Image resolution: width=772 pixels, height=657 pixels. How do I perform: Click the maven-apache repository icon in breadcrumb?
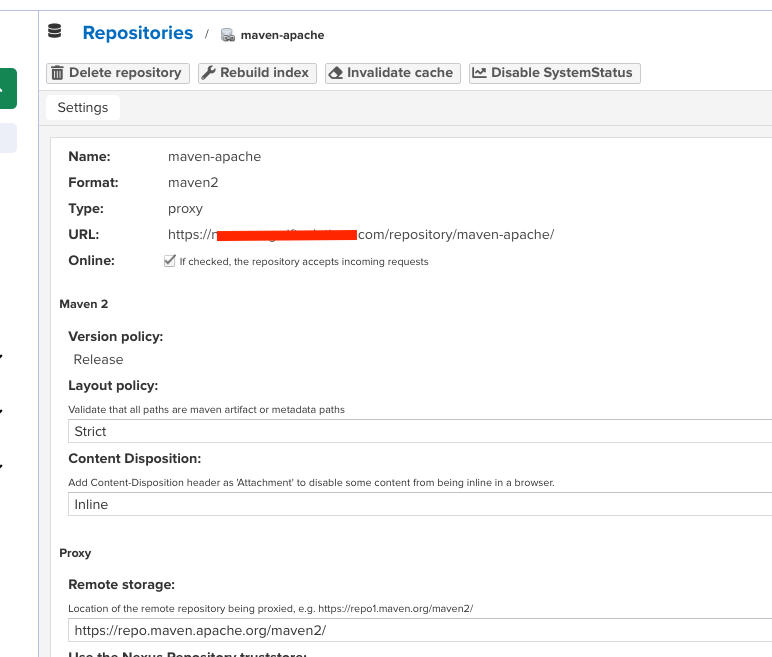coord(228,35)
